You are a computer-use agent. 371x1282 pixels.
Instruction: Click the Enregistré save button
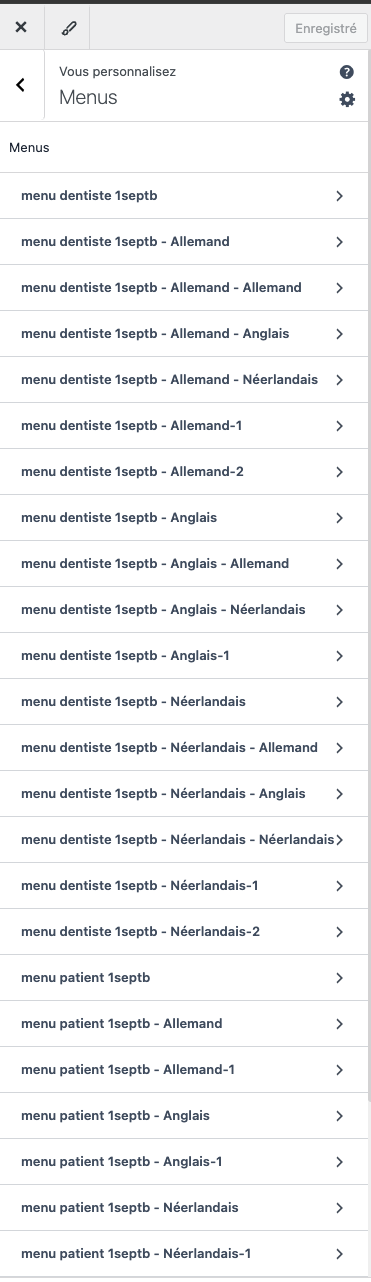click(x=326, y=29)
